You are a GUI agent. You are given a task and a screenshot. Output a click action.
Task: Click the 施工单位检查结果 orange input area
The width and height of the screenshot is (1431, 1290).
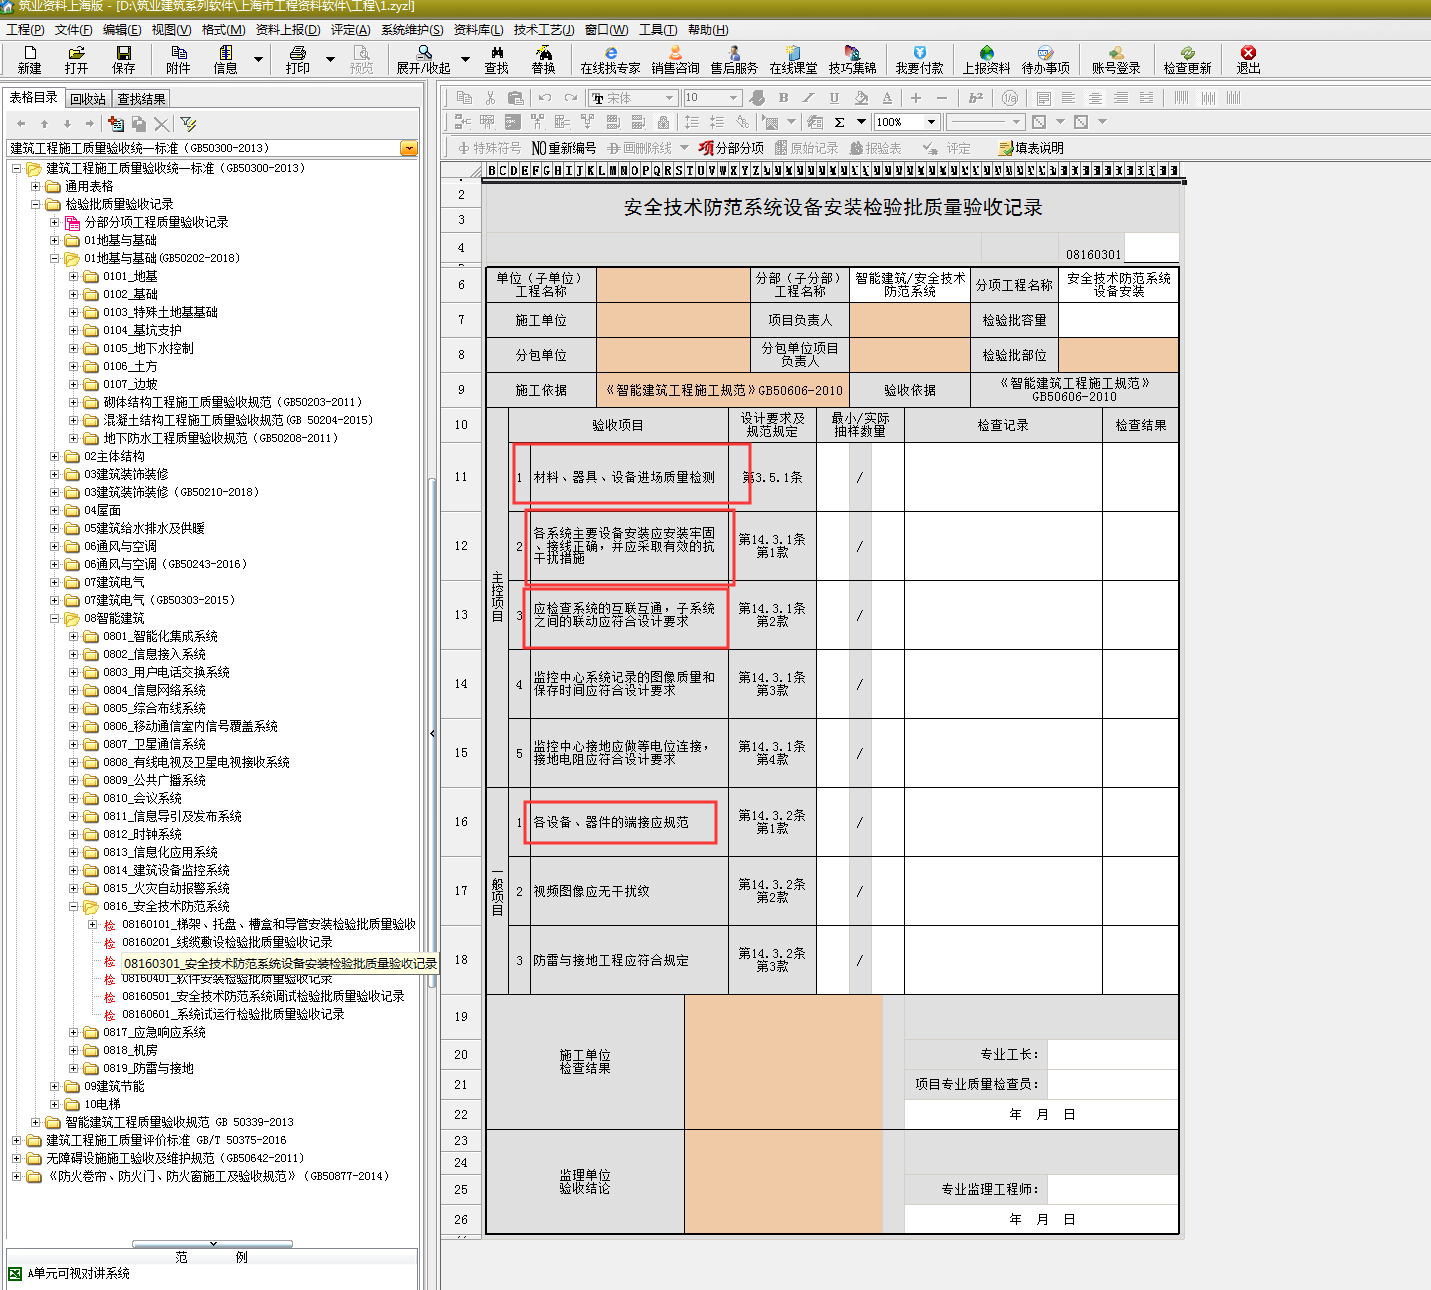783,1062
